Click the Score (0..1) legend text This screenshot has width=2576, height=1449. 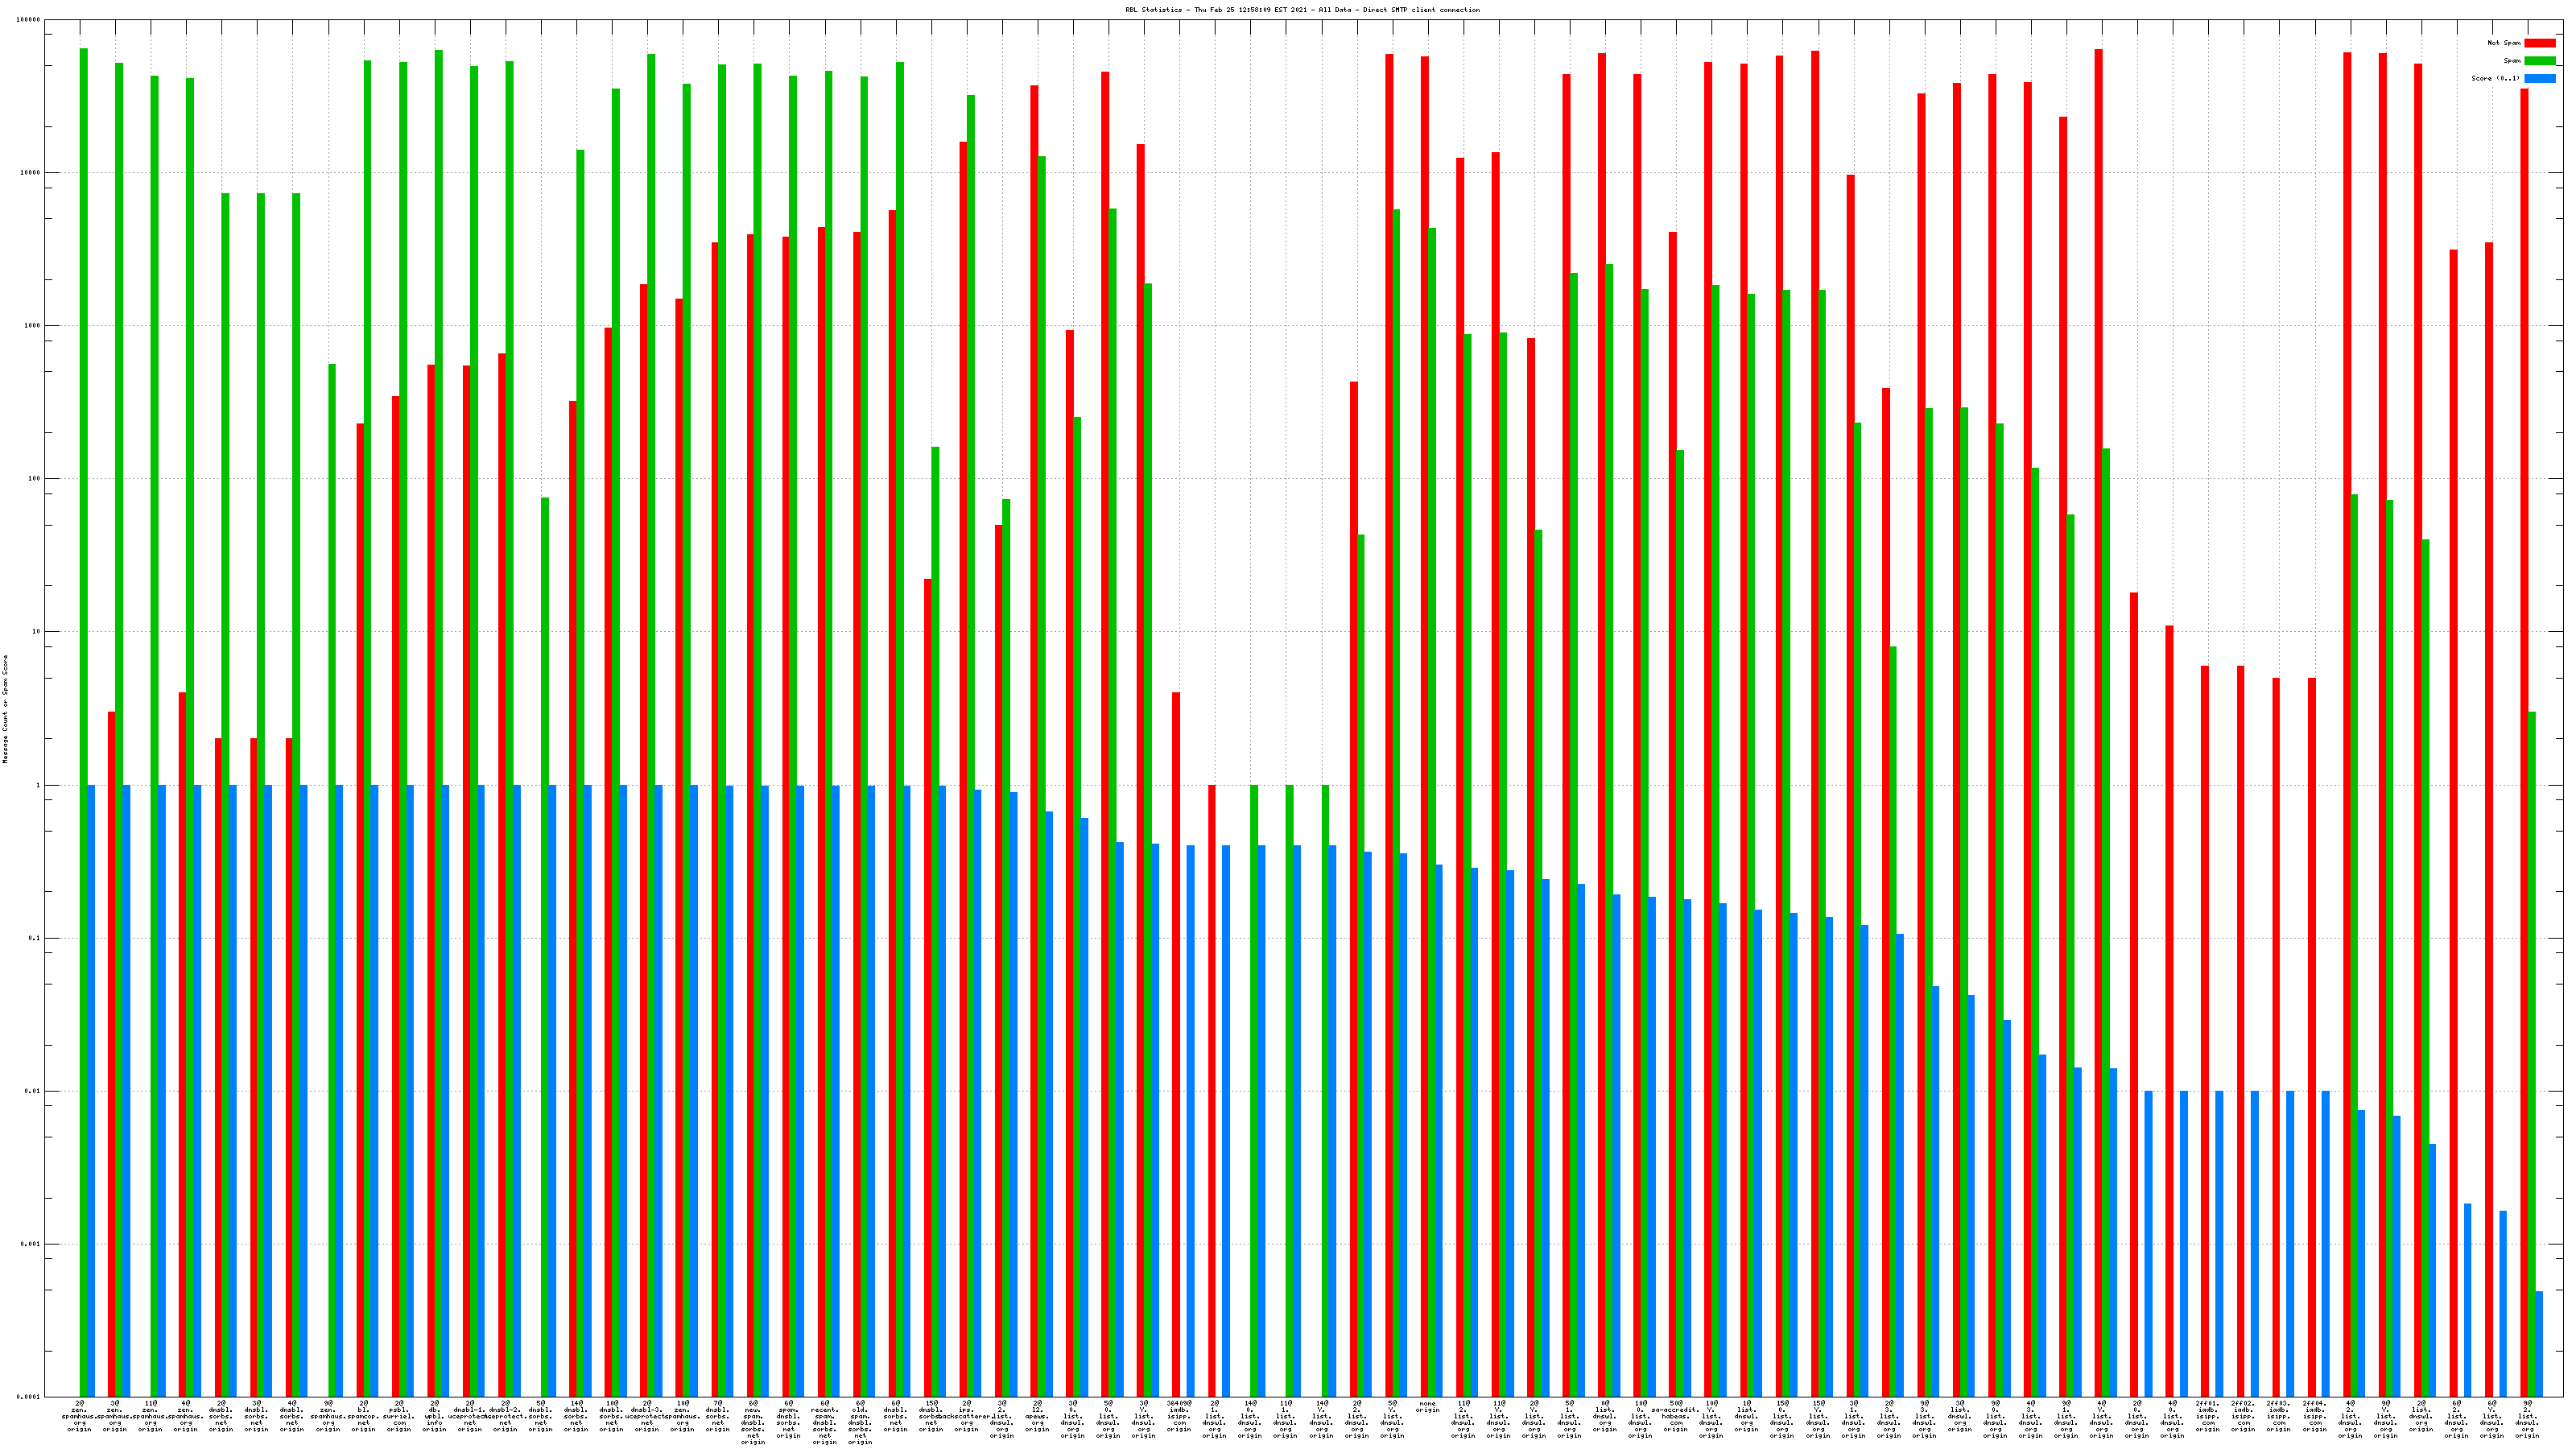(x=2495, y=78)
